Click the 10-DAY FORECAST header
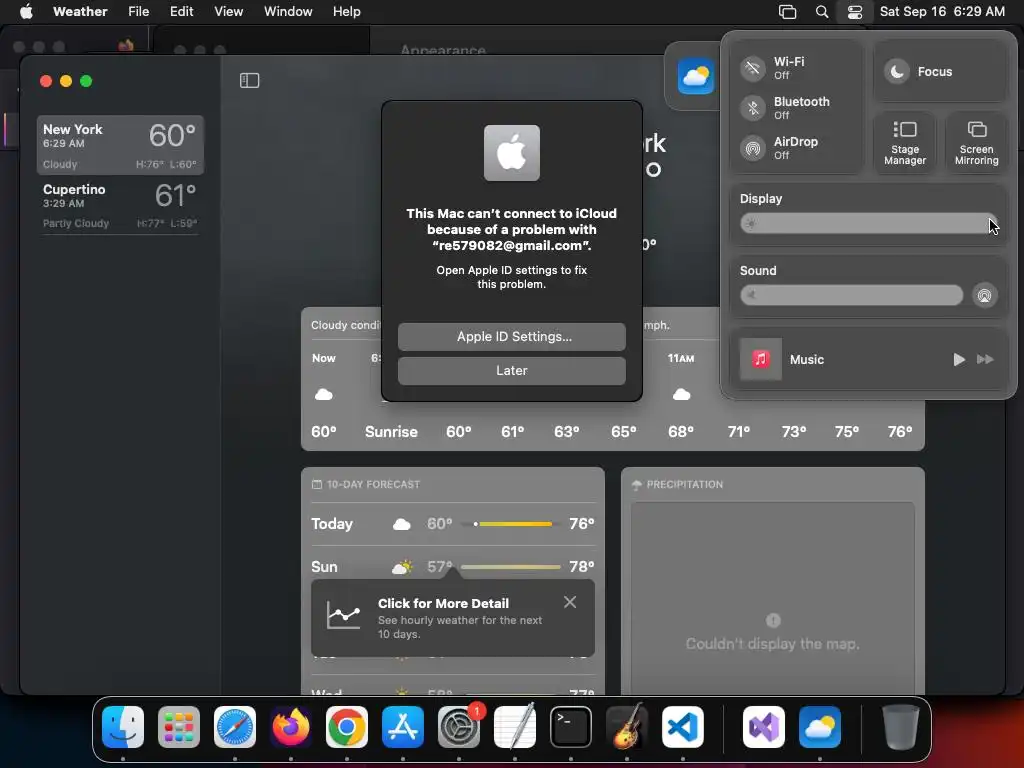Image resolution: width=1024 pixels, height=768 pixels. (366, 485)
